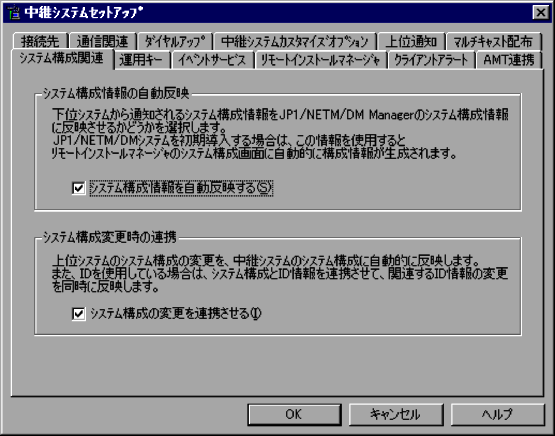Open the マルチキャスト配布 tab

pos(493,41)
